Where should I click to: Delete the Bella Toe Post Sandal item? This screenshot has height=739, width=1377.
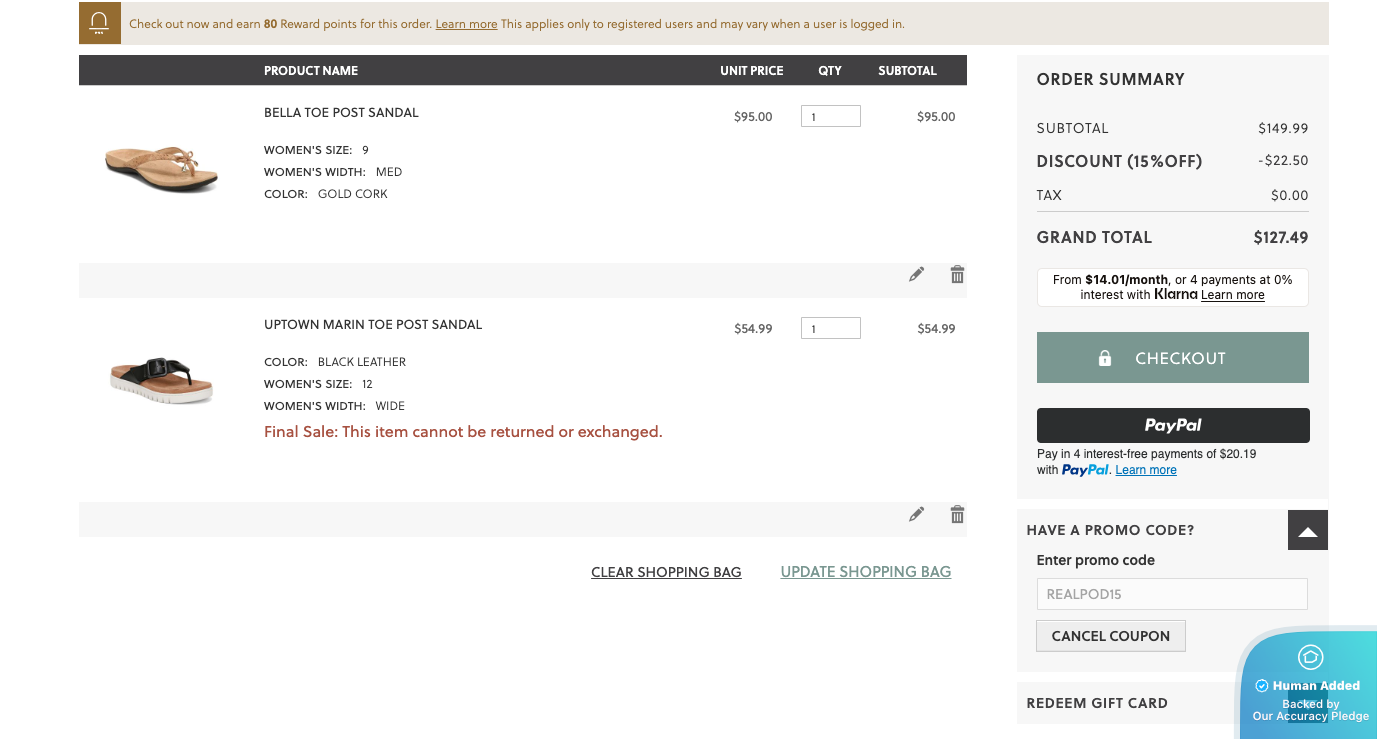click(x=957, y=274)
